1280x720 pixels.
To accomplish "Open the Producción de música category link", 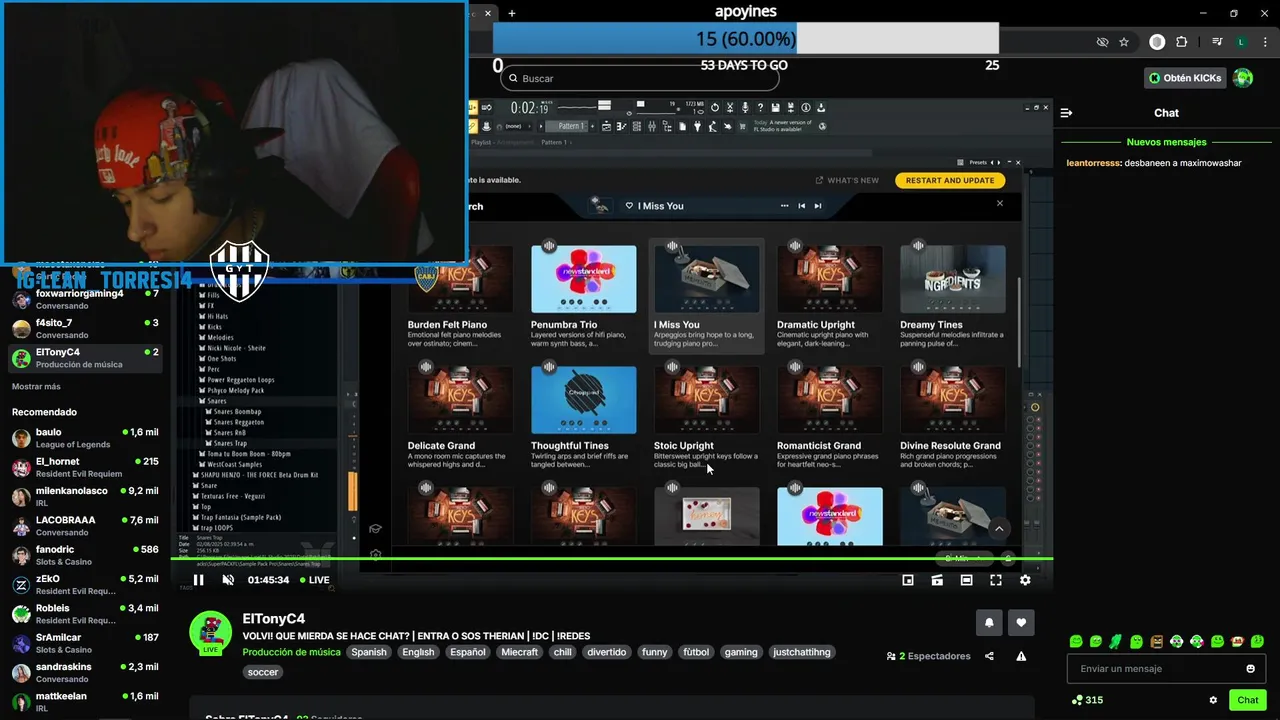I will tap(291, 652).
